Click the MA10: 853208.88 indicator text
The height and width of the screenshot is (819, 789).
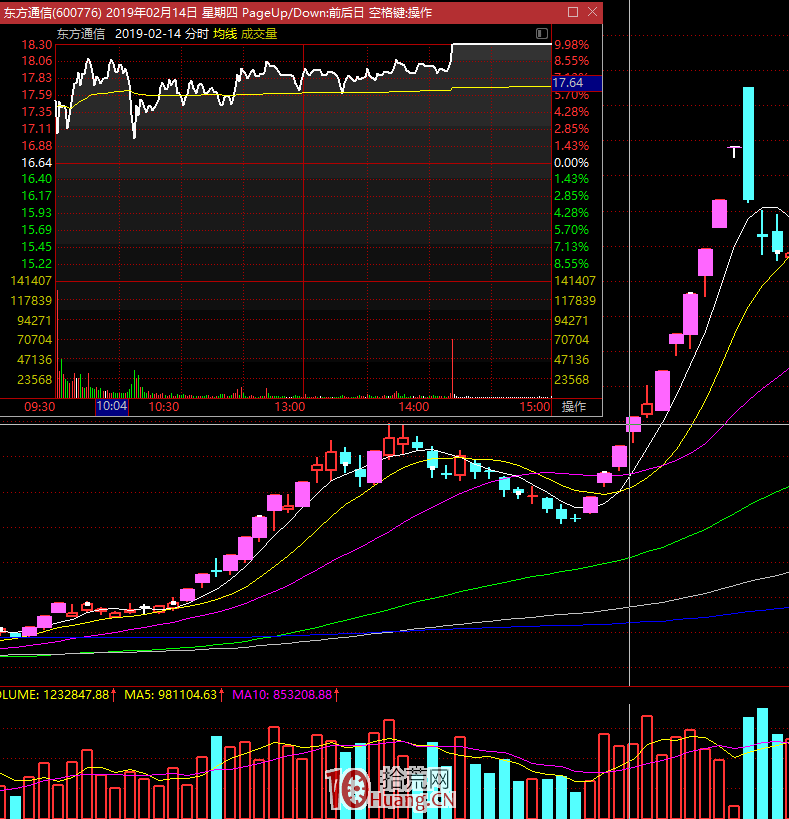coord(284,695)
